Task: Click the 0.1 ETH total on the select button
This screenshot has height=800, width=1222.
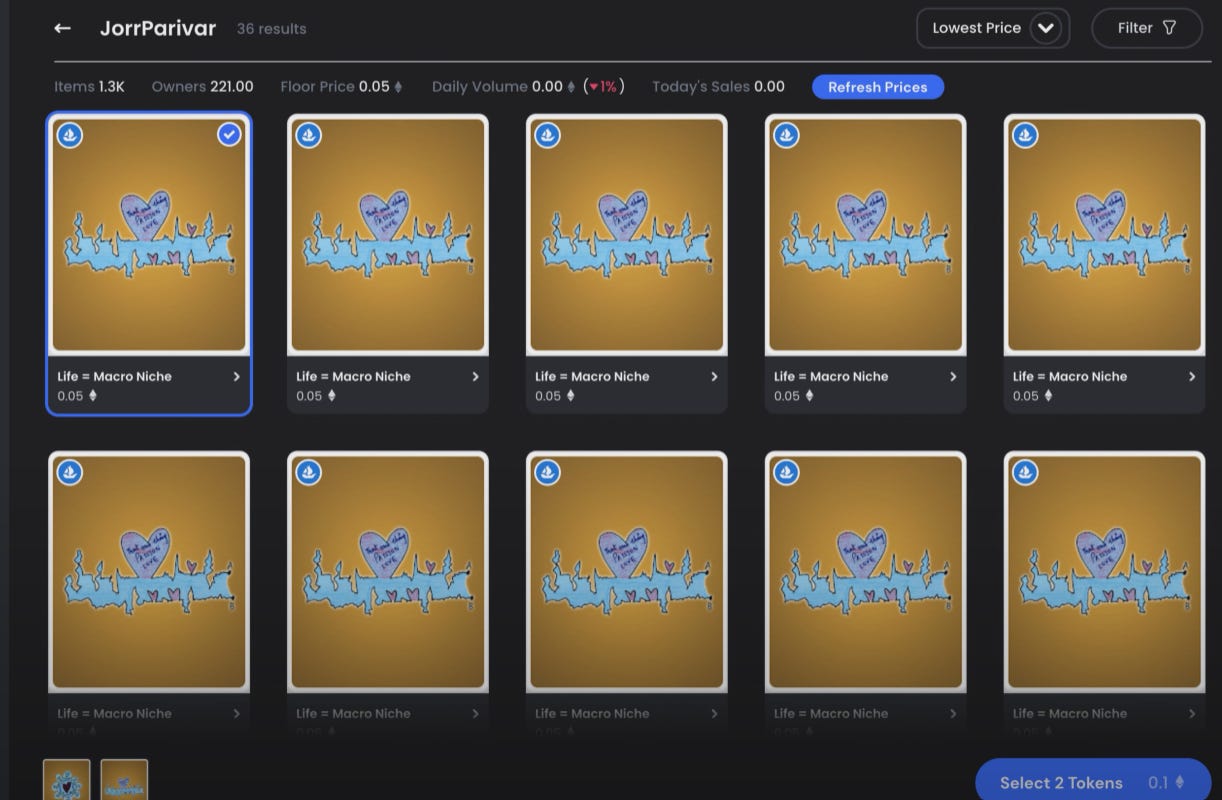Action: tap(1166, 783)
